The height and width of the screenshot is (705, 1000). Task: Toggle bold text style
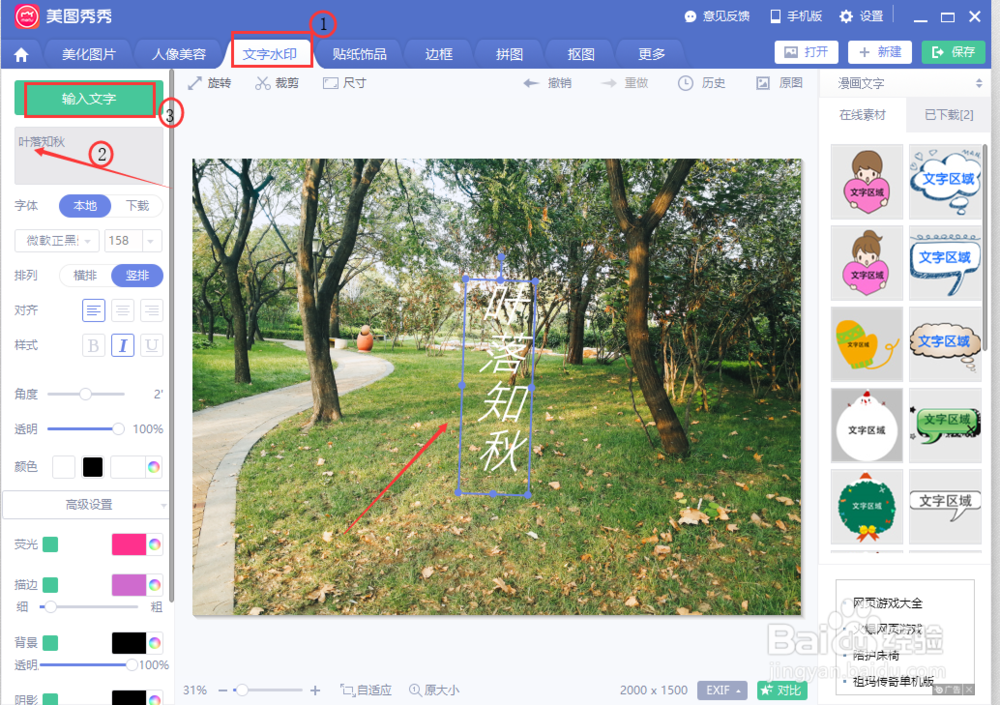pos(93,345)
